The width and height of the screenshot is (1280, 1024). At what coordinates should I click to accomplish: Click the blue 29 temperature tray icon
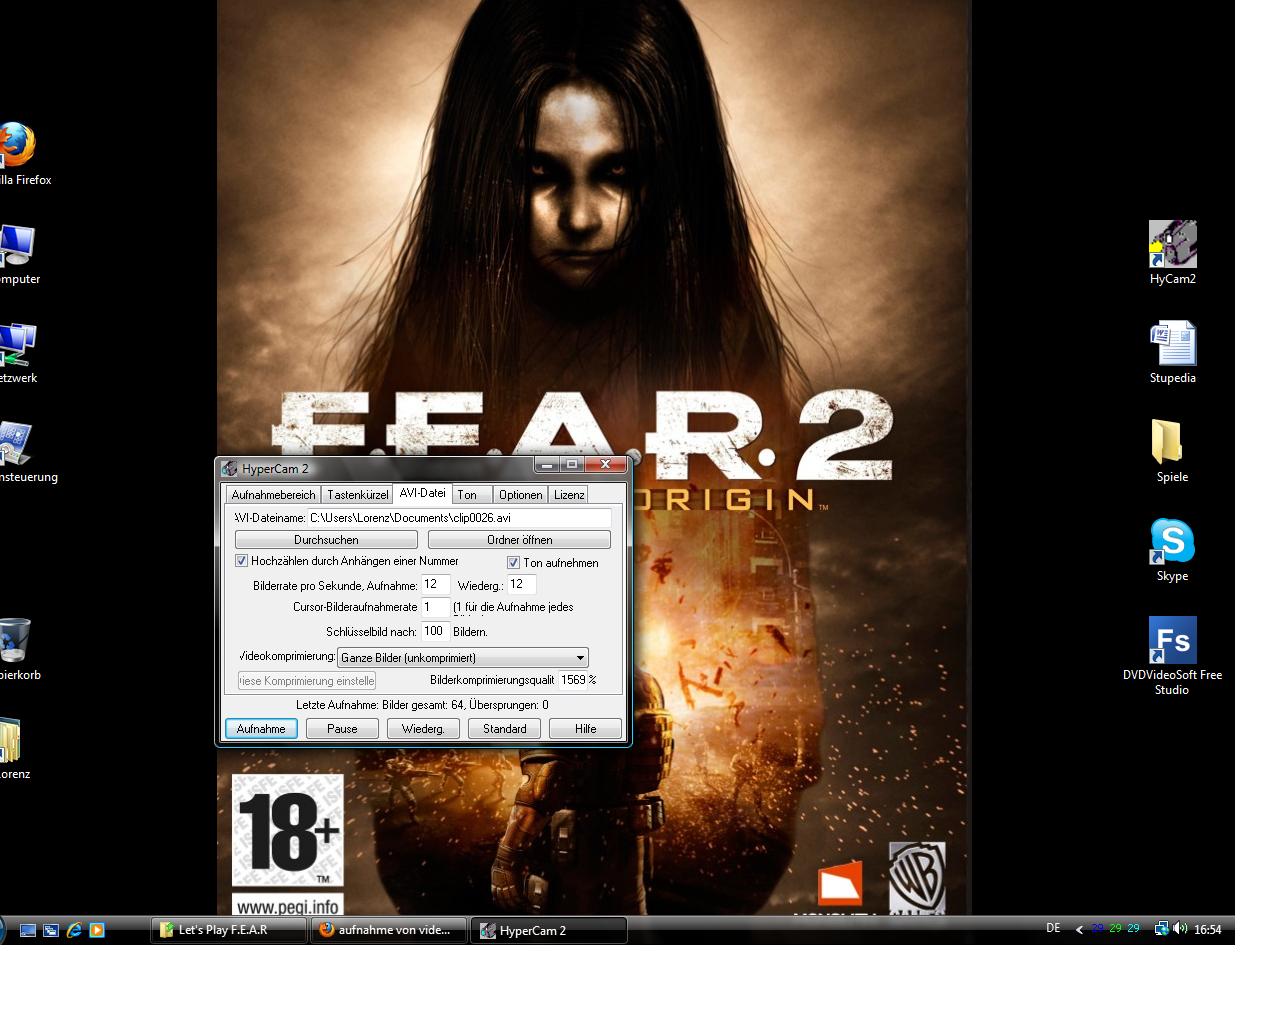[x=1097, y=929]
